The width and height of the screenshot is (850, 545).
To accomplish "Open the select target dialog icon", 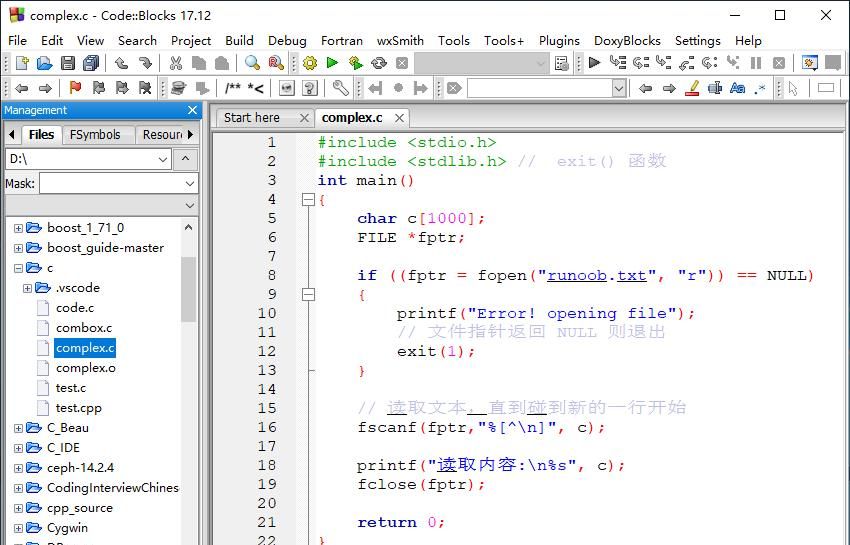I will (562, 63).
